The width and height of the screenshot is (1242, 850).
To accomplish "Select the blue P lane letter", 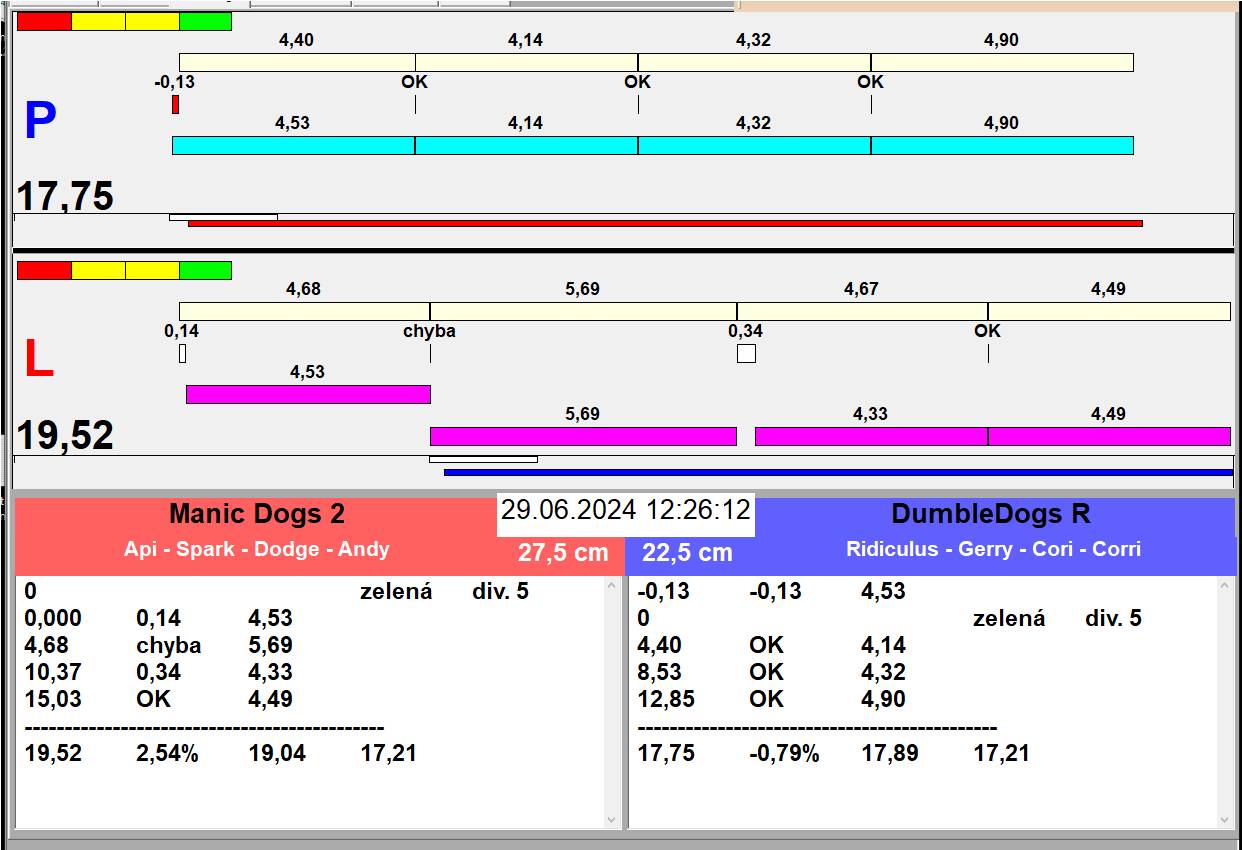I will 40,122.
